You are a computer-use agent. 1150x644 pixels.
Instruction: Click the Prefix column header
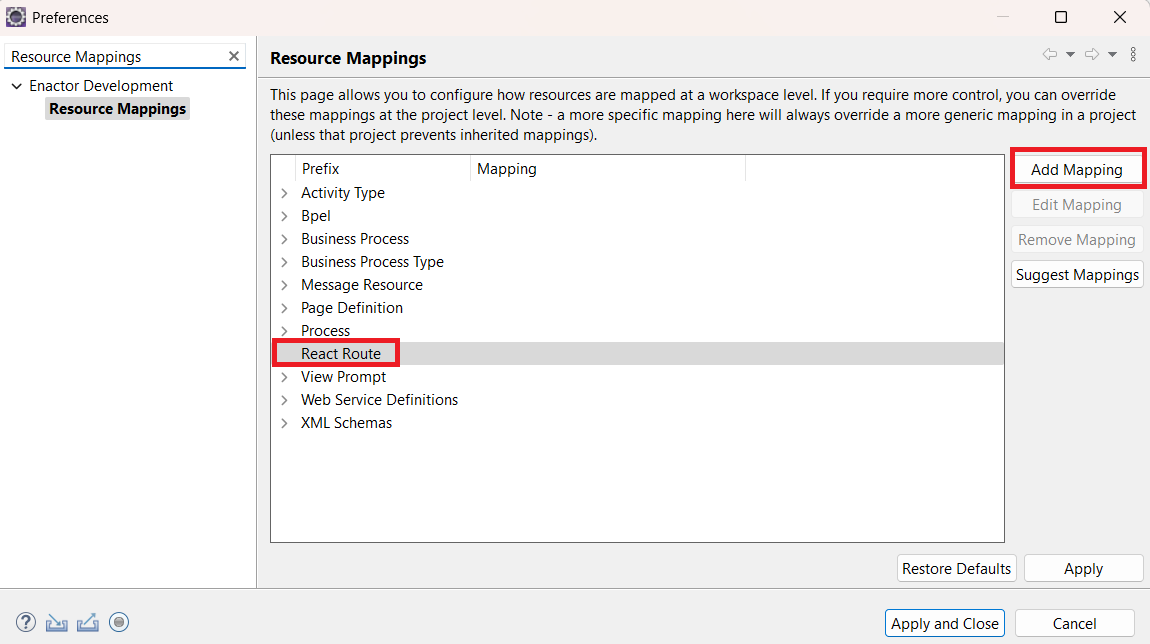coord(382,169)
